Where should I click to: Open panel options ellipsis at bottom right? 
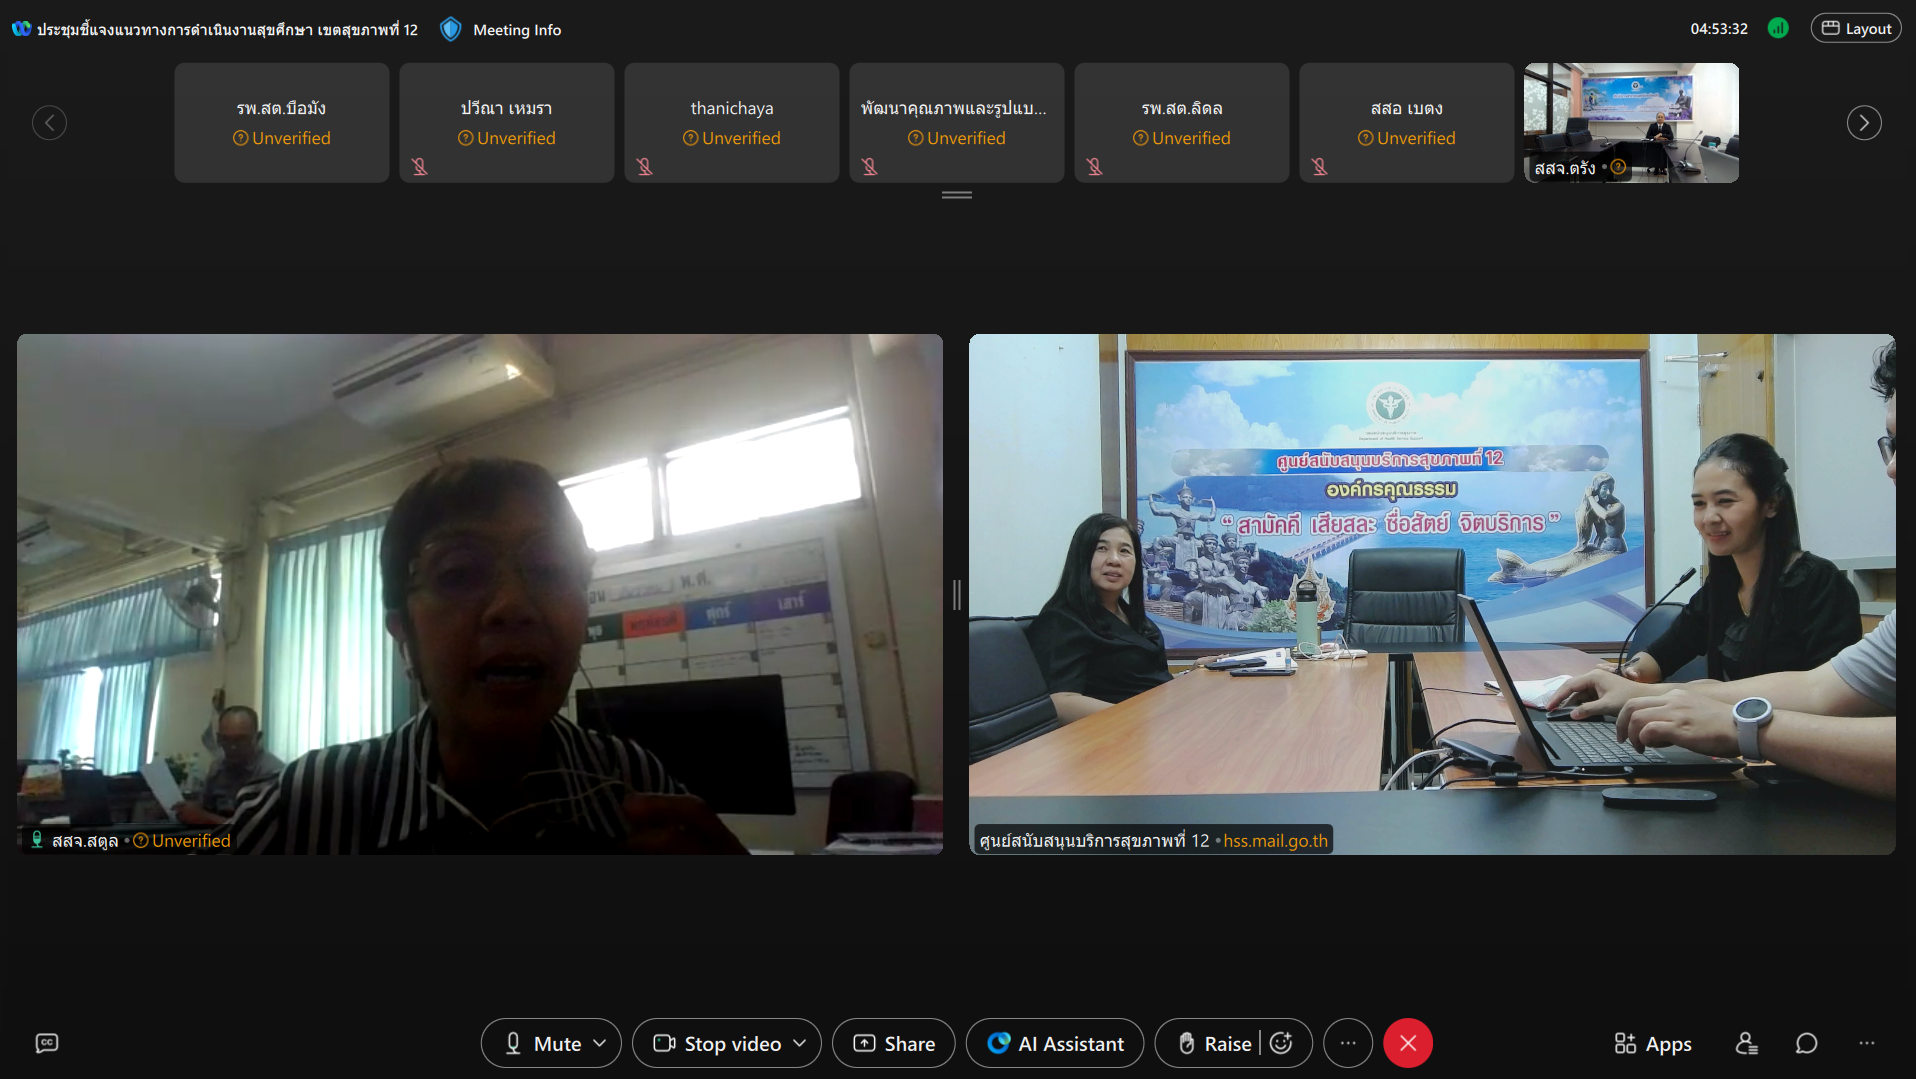tap(1867, 1043)
